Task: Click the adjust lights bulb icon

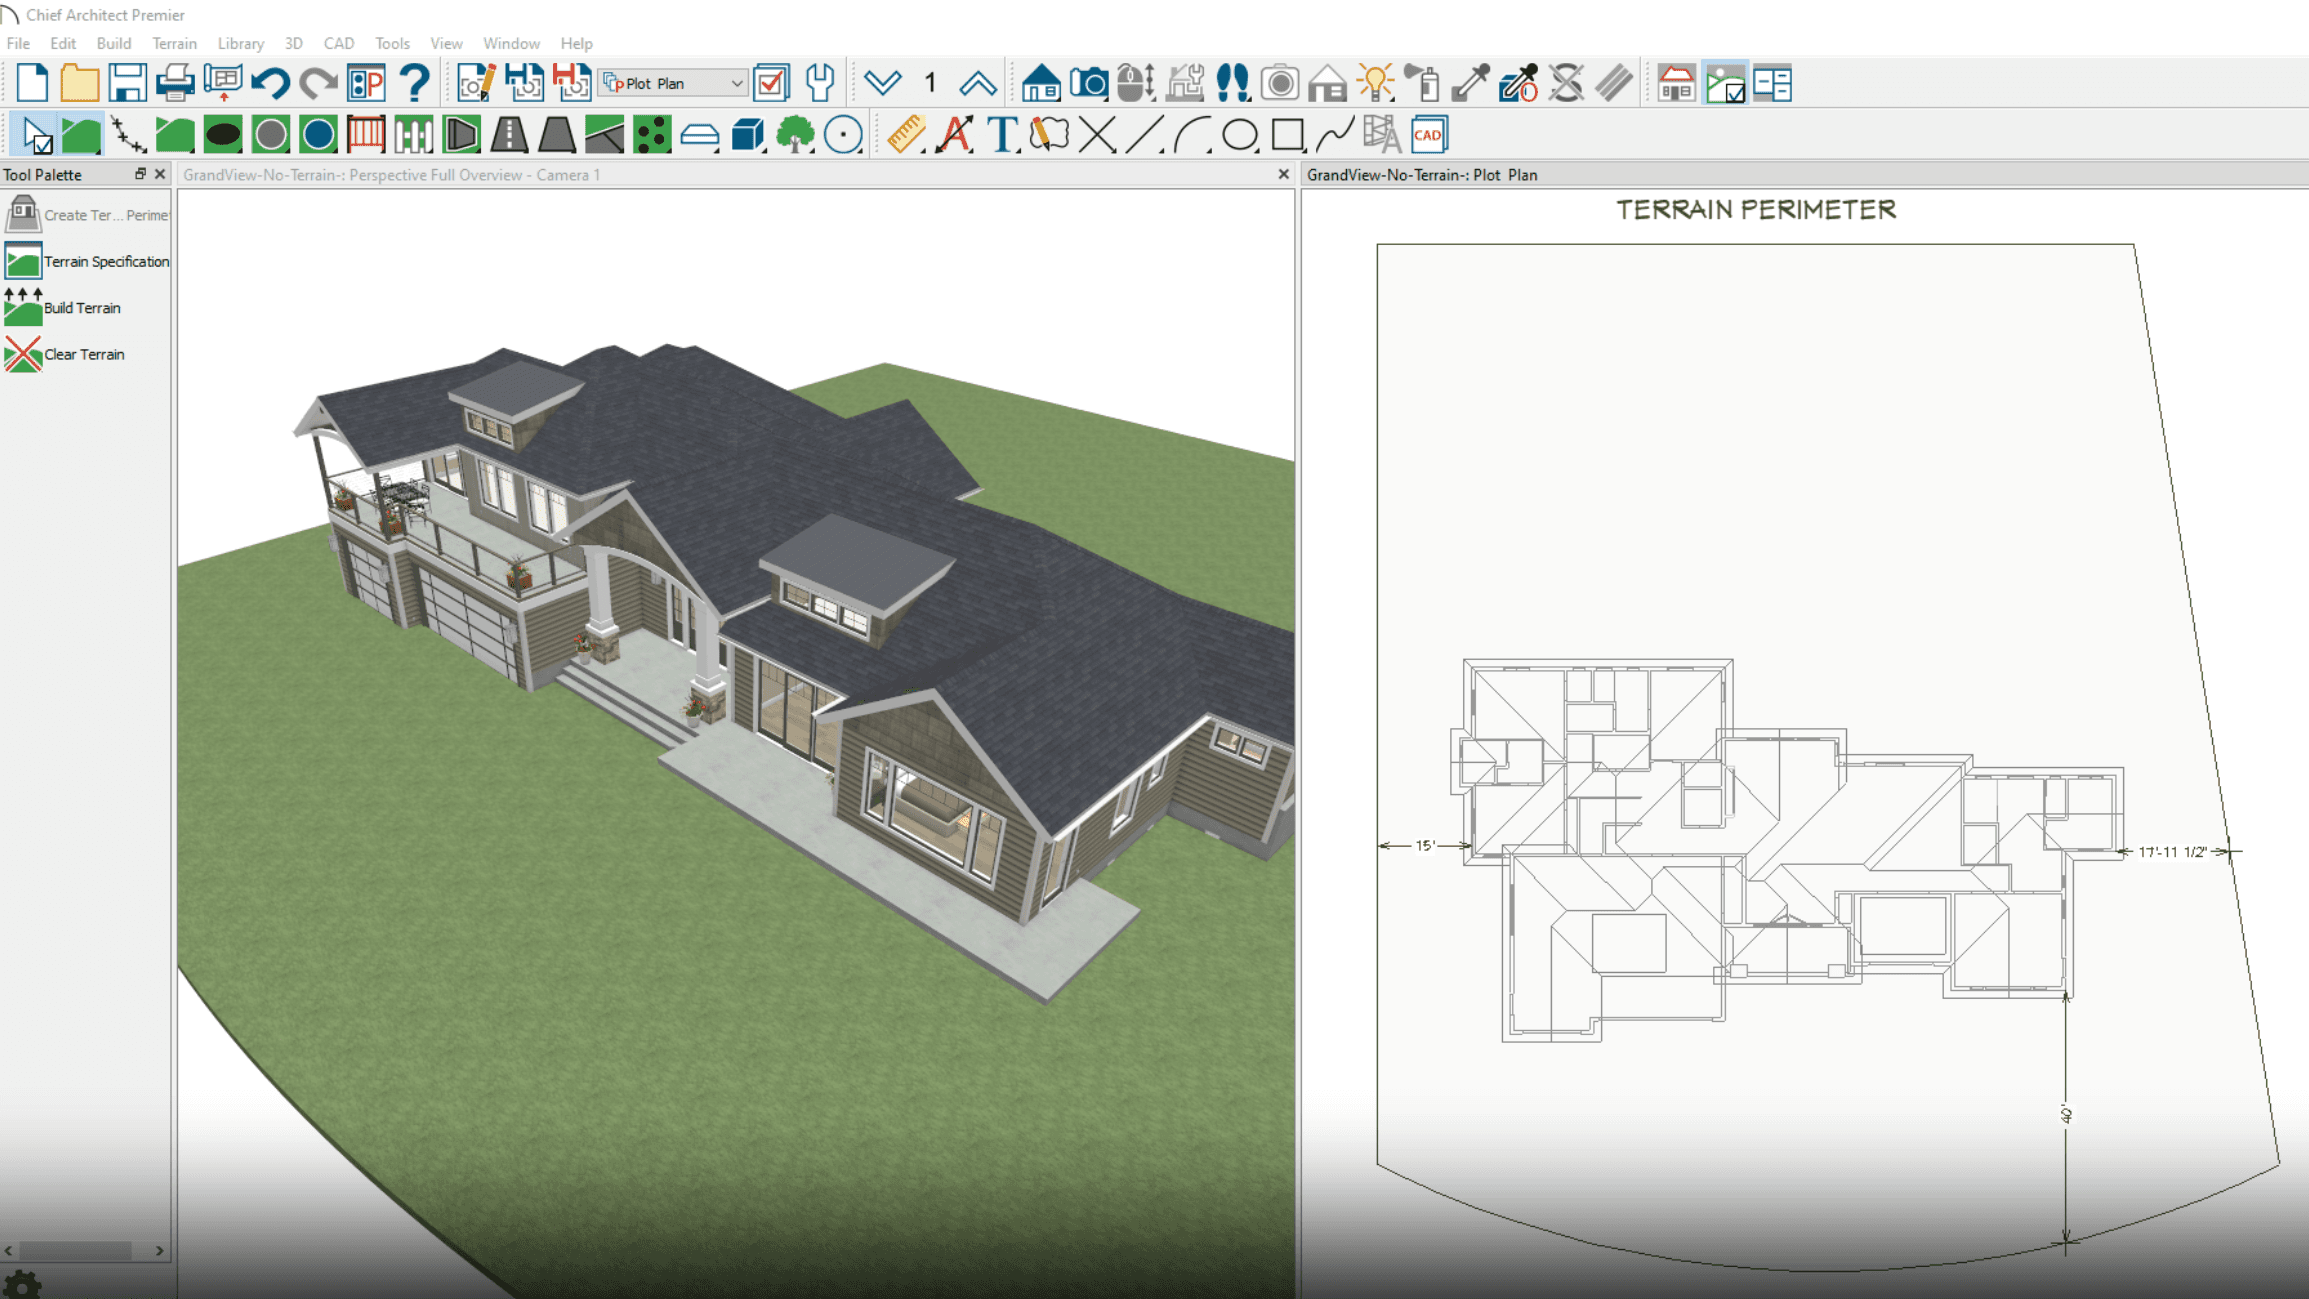Action: coord(1375,83)
